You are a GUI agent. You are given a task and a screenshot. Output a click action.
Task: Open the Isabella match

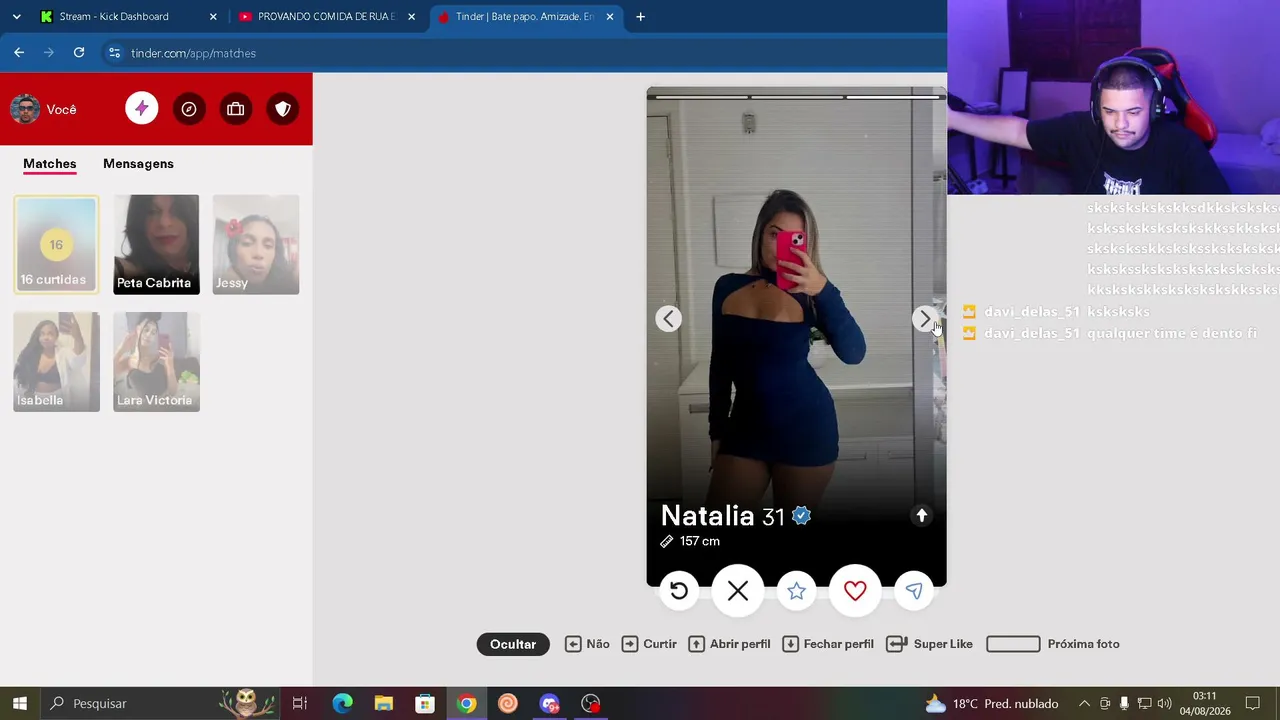tap(56, 362)
